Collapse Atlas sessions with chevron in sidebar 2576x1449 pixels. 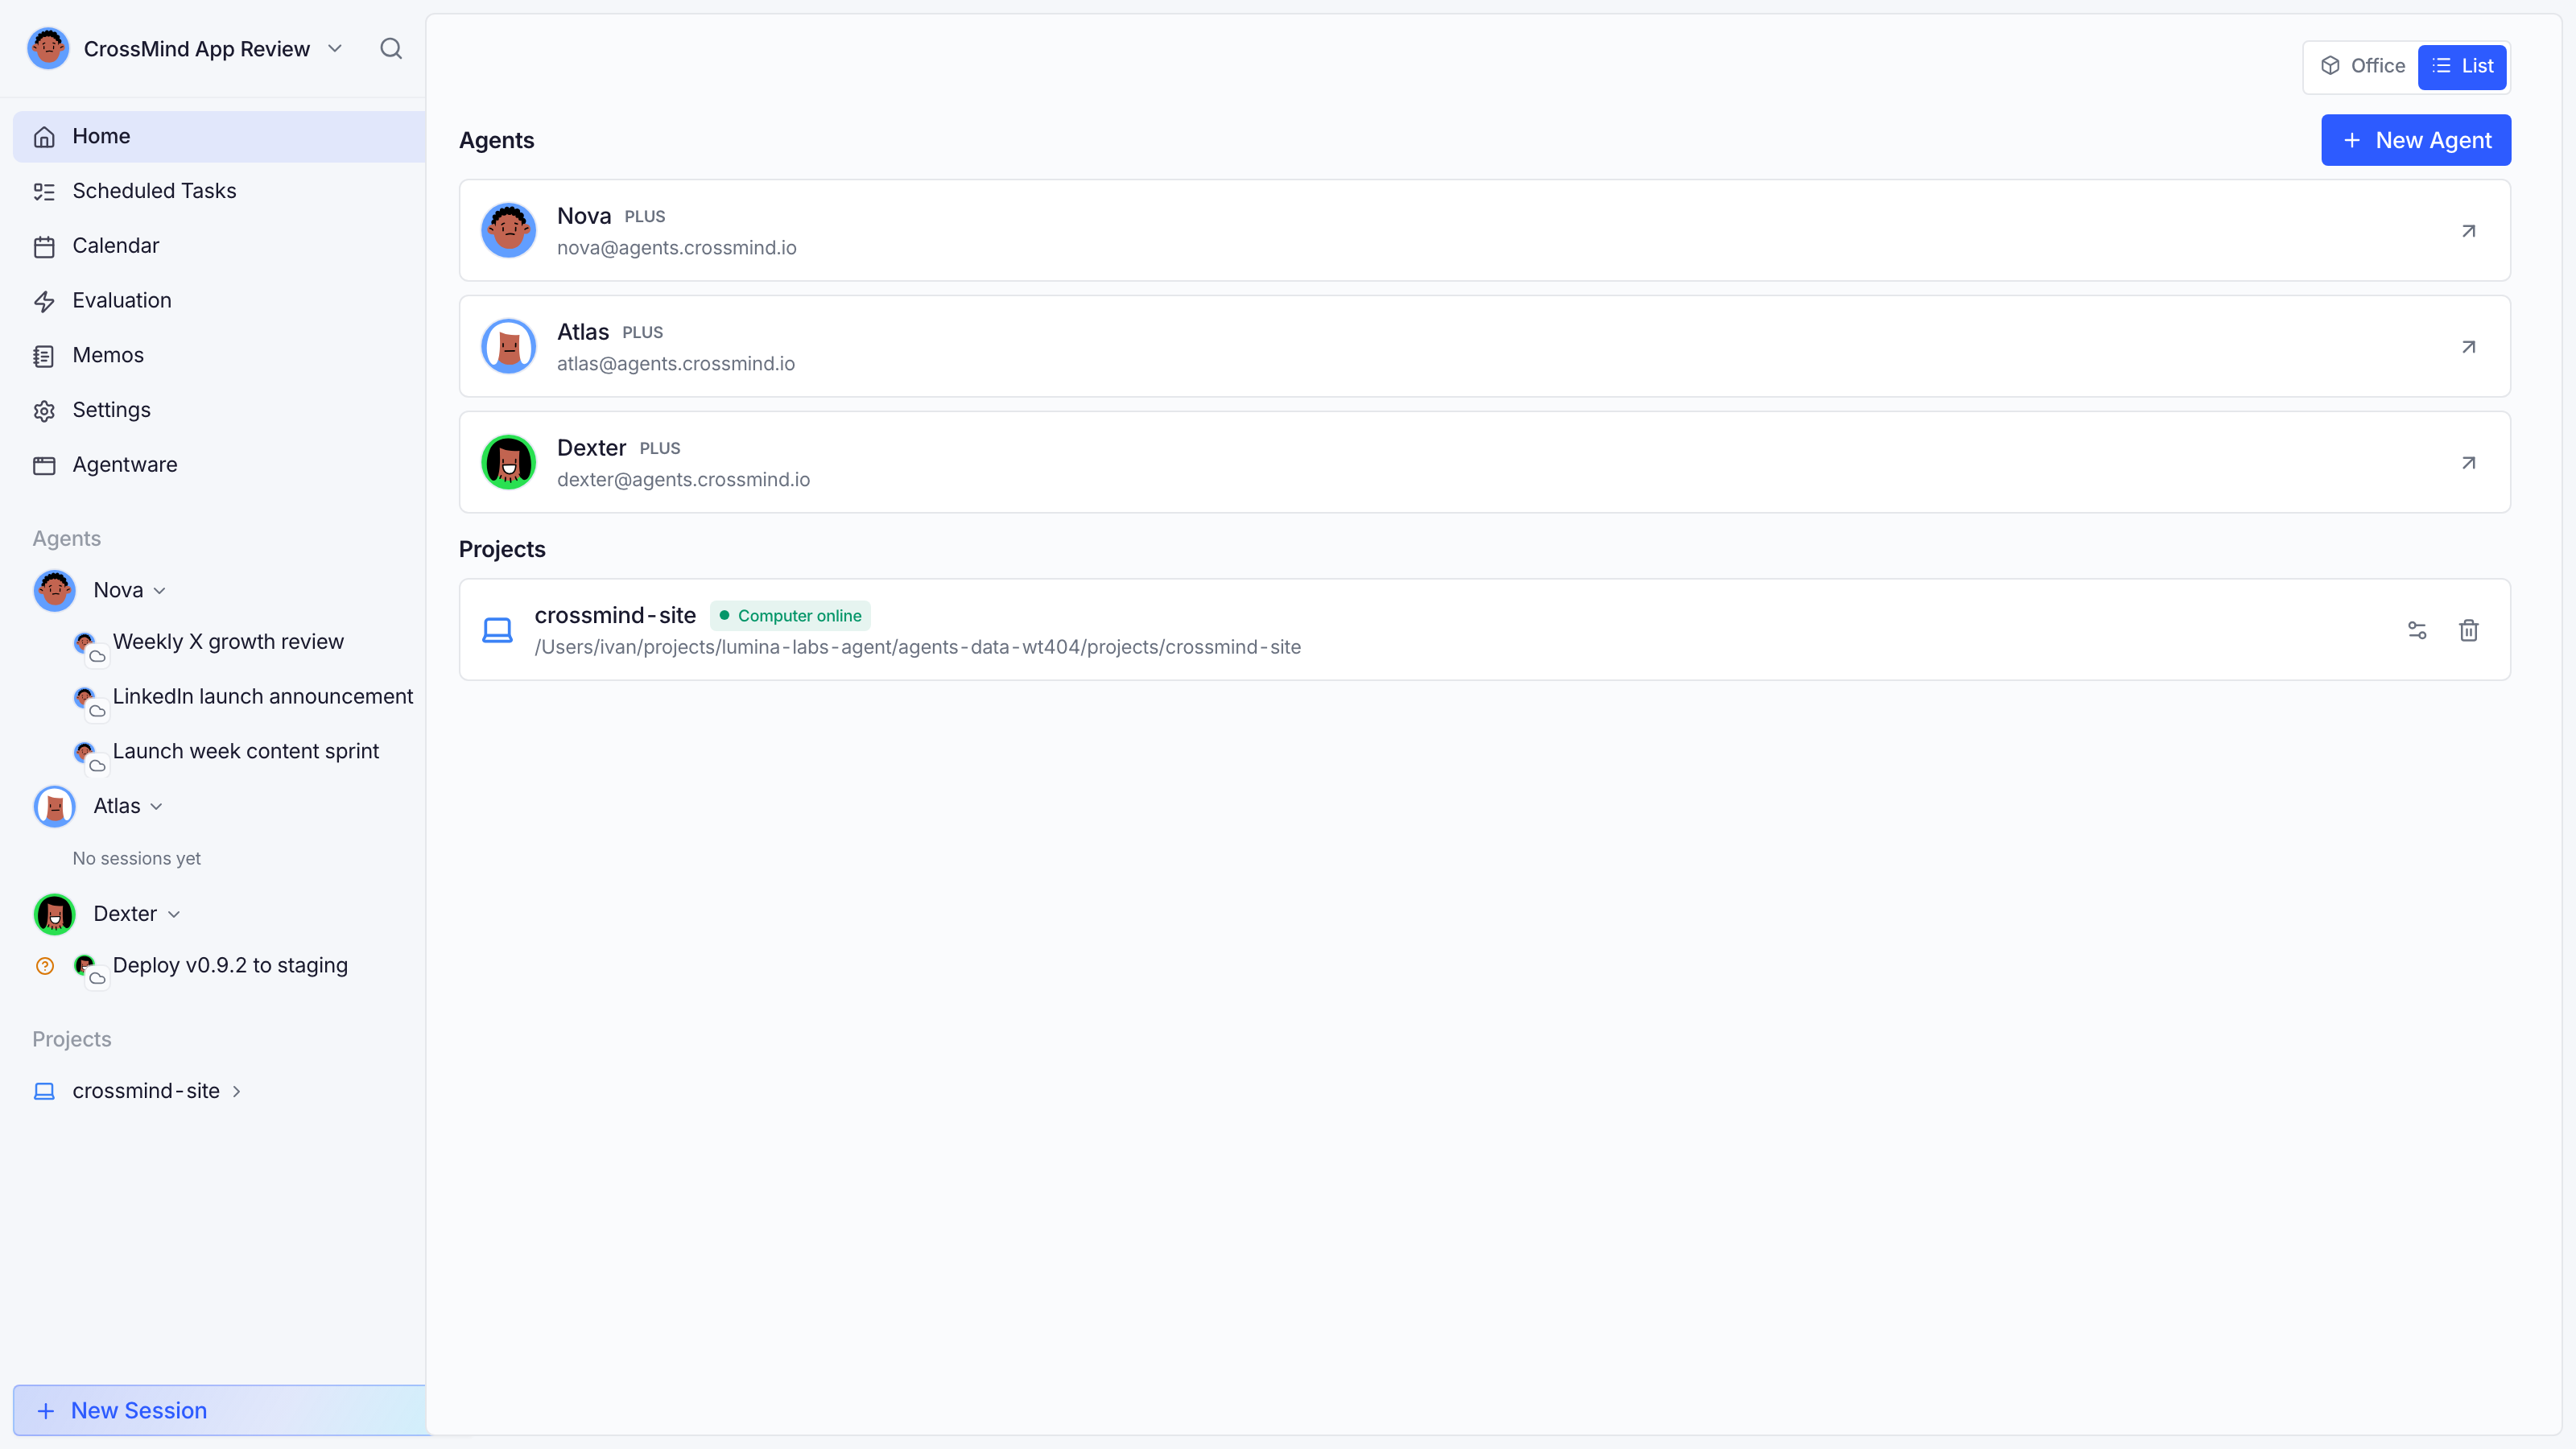pos(156,807)
